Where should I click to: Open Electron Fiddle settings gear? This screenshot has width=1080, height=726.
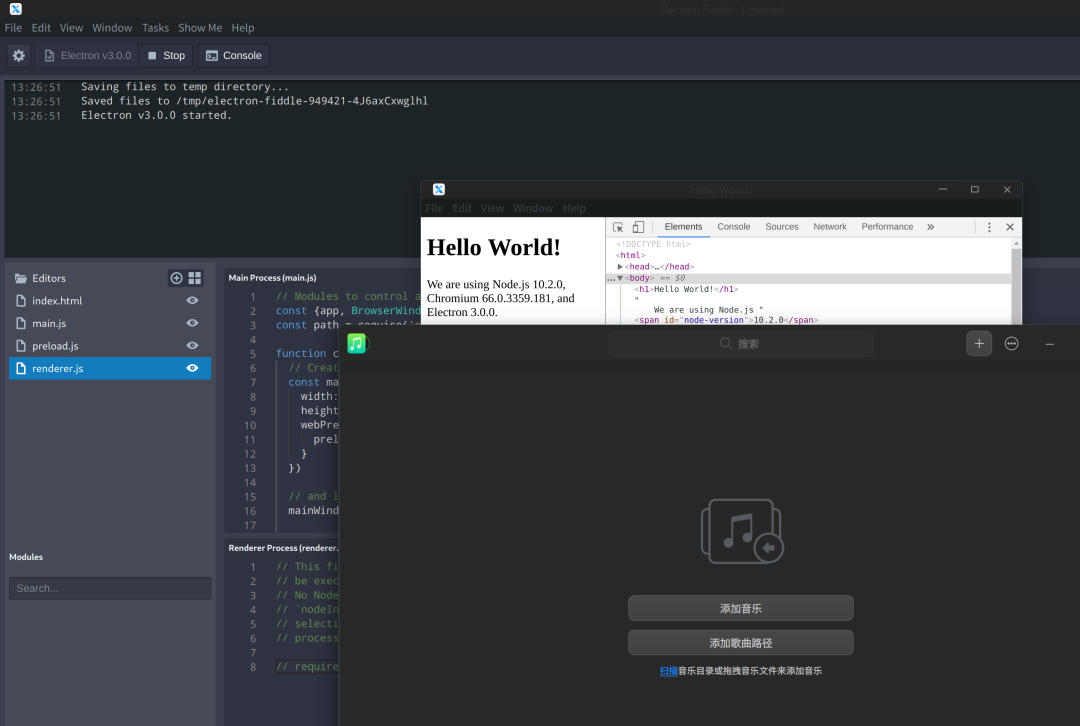[x=19, y=56]
